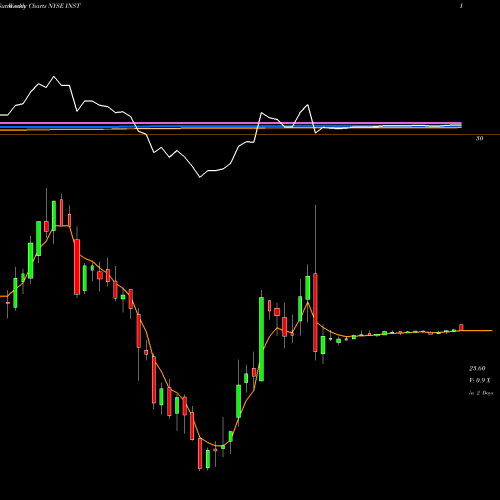Click the last red candlestick on the right

click(461, 327)
